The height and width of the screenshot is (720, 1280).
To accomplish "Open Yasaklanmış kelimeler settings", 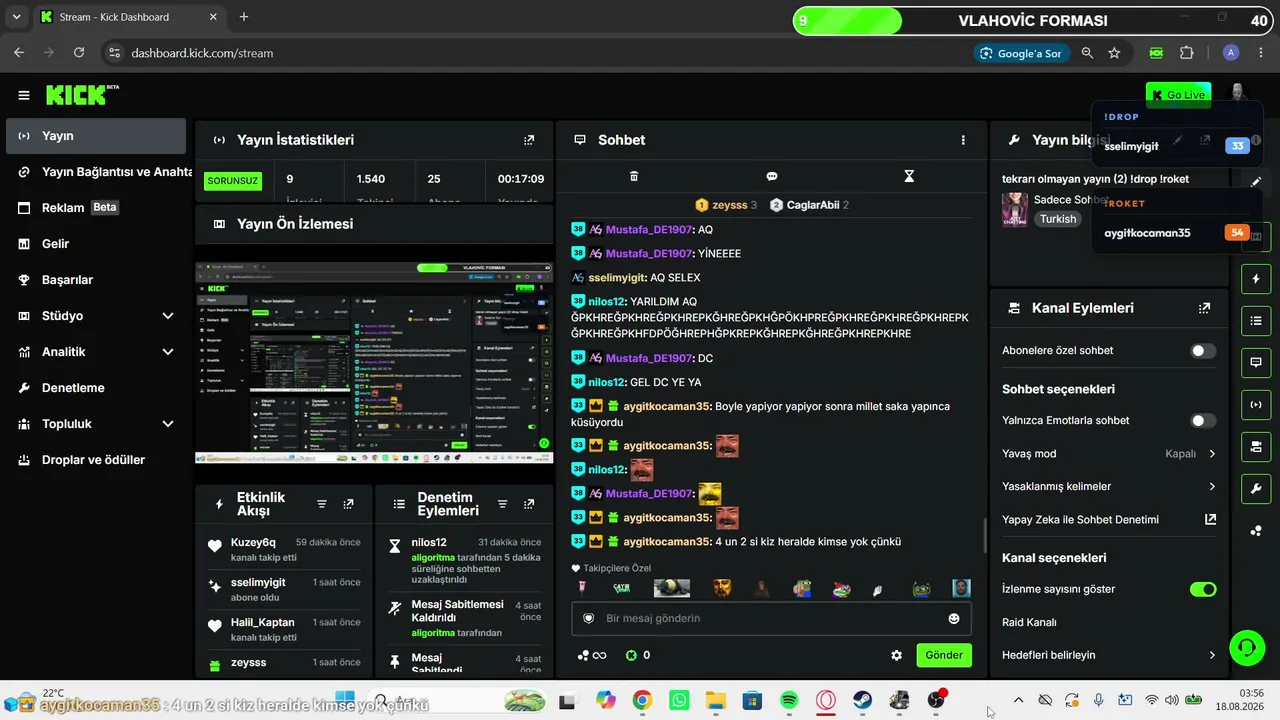I will click(1109, 487).
